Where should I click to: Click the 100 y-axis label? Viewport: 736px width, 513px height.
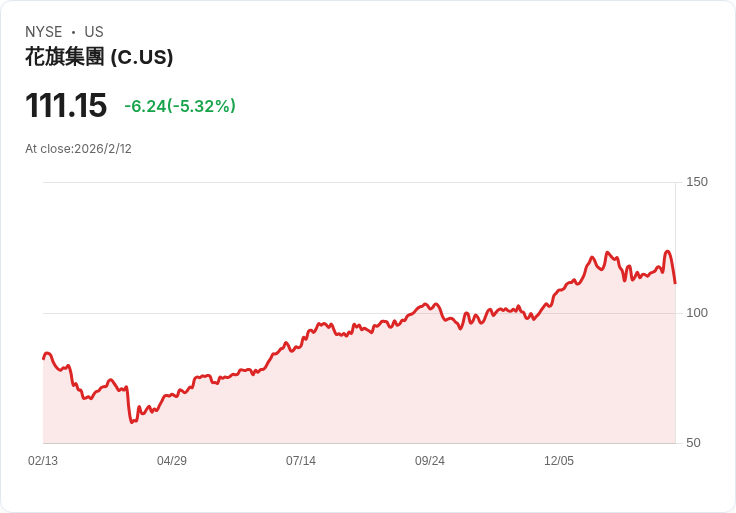coord(697,313)
